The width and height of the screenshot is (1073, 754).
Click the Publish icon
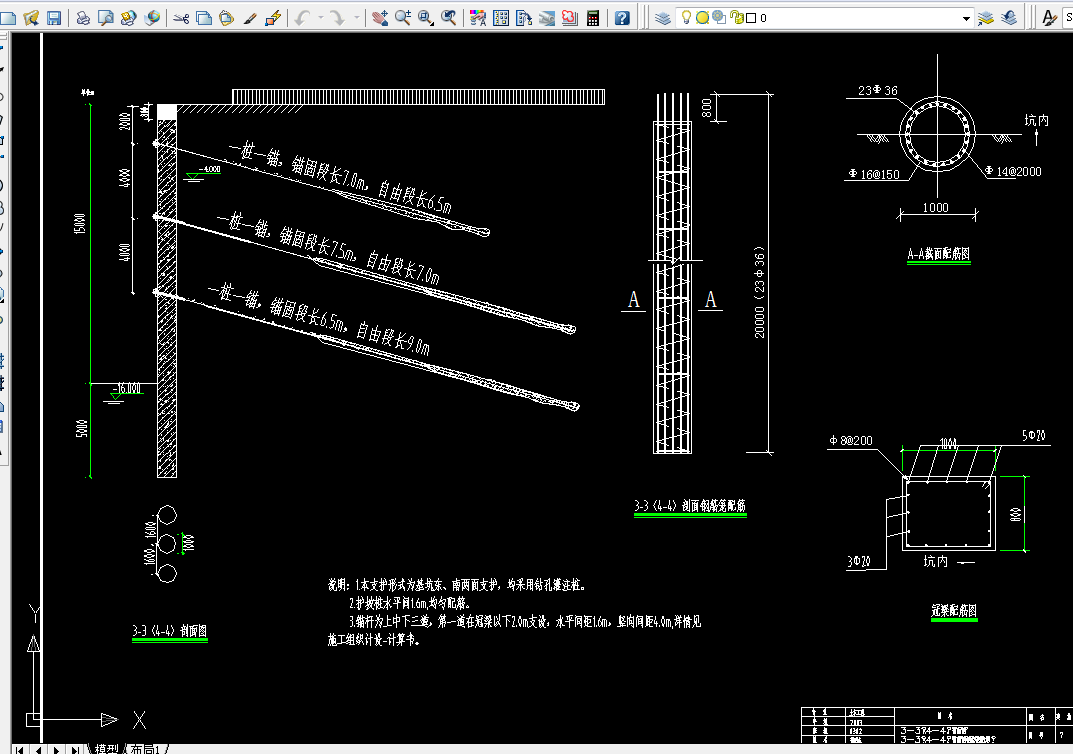[x=129, y=18]
